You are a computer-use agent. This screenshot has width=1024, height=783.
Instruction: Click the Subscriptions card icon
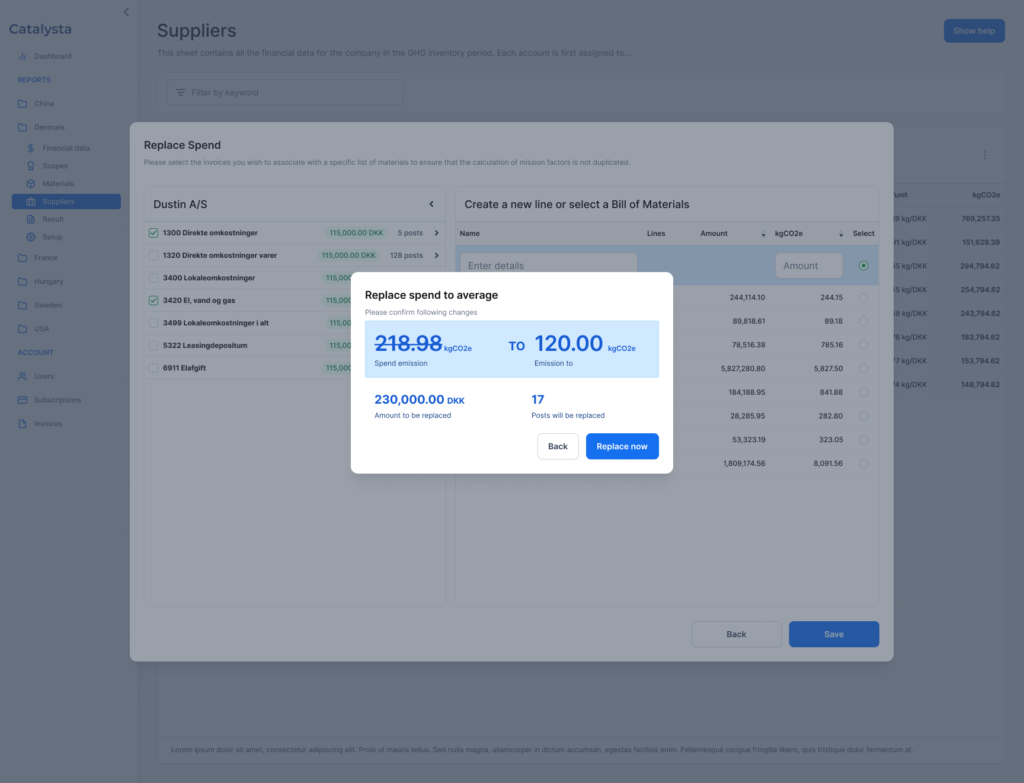tap(23, 400)
